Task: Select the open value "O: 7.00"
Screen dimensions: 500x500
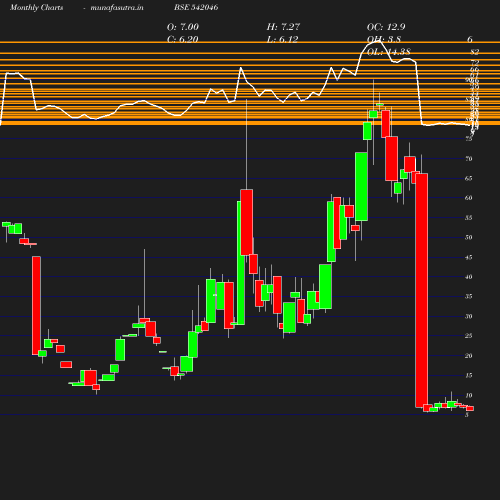Action: pos(183,27)
